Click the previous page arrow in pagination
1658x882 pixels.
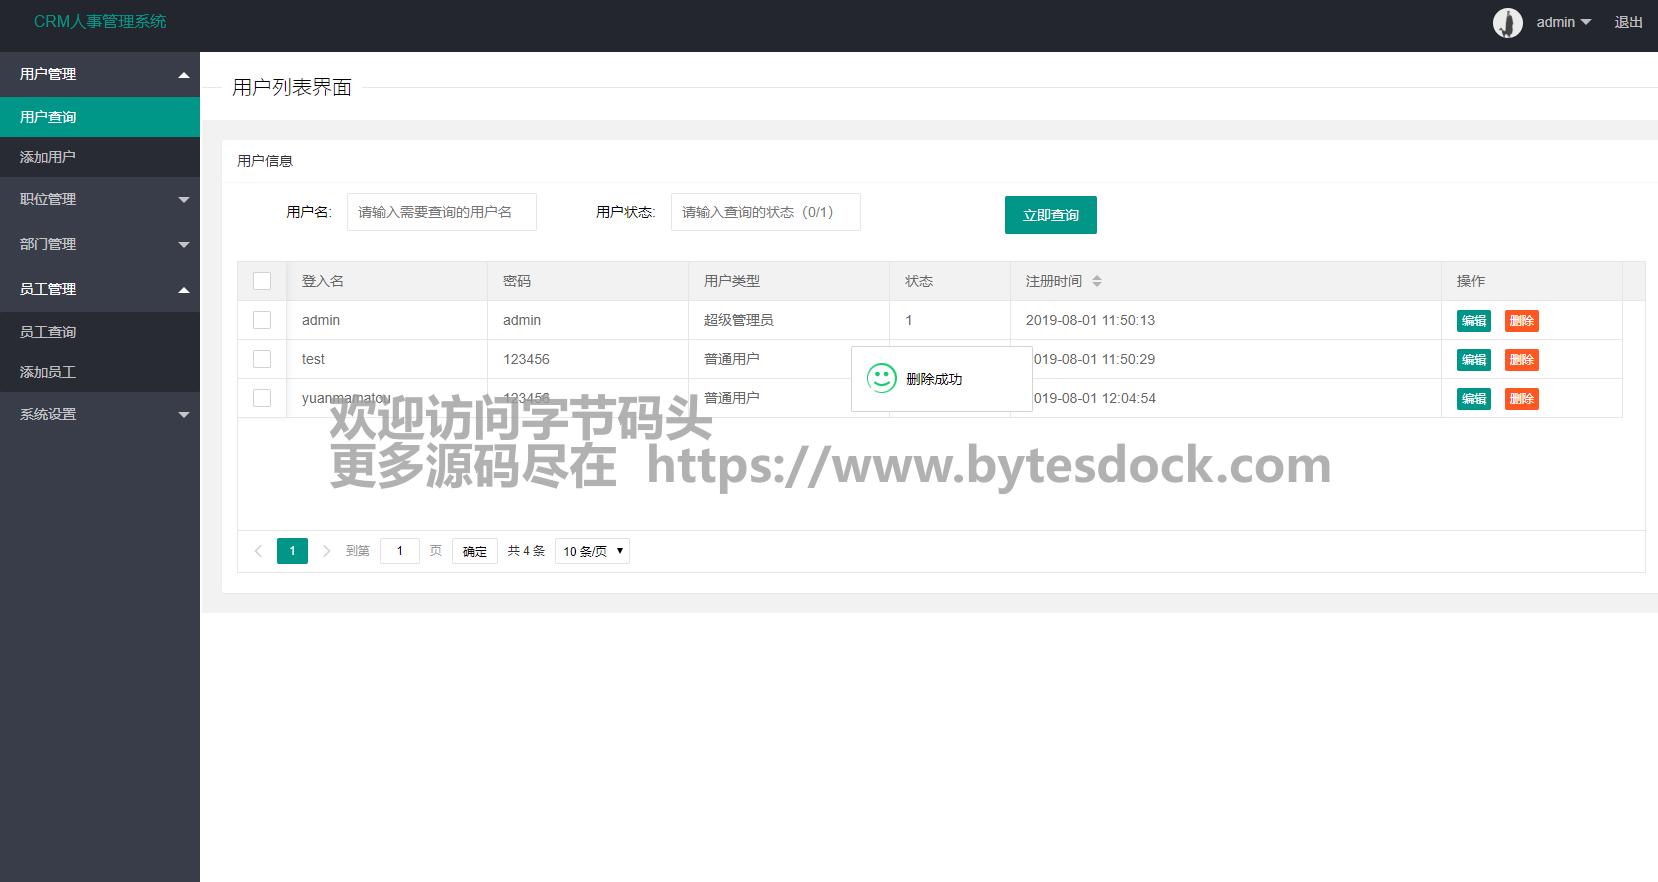[258, 551]
